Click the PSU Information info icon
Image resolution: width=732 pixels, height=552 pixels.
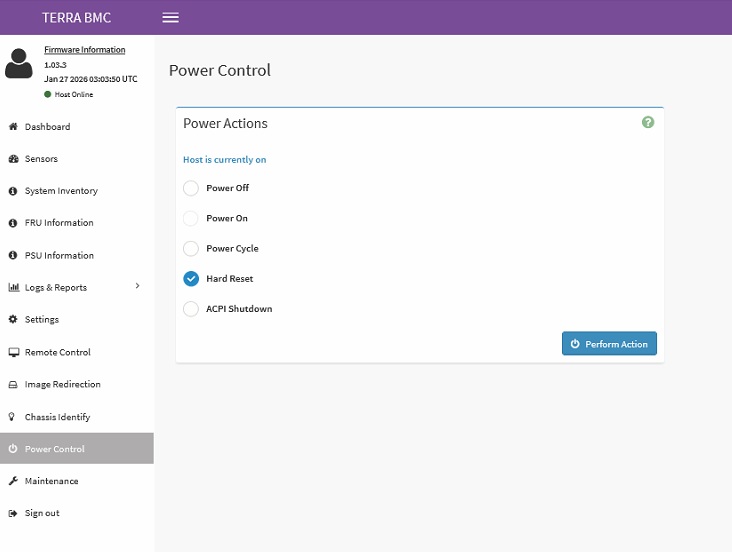coord(13,255)
